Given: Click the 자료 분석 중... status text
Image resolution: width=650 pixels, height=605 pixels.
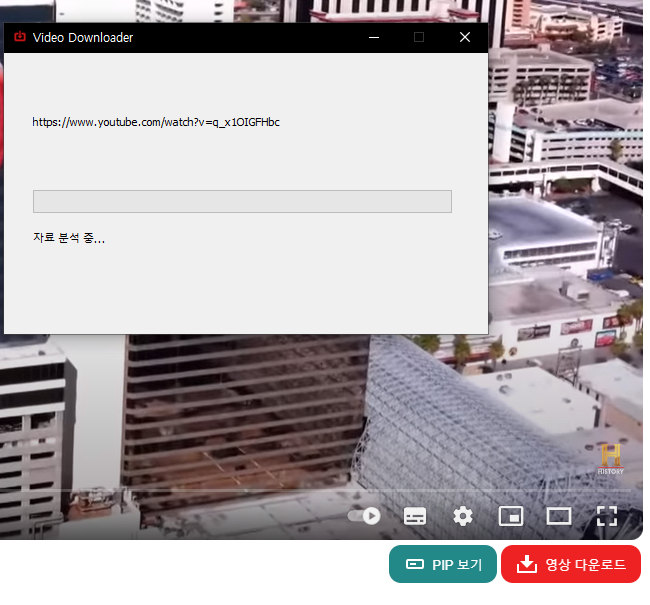Looking at the screenshot, I should click(69, 238).
